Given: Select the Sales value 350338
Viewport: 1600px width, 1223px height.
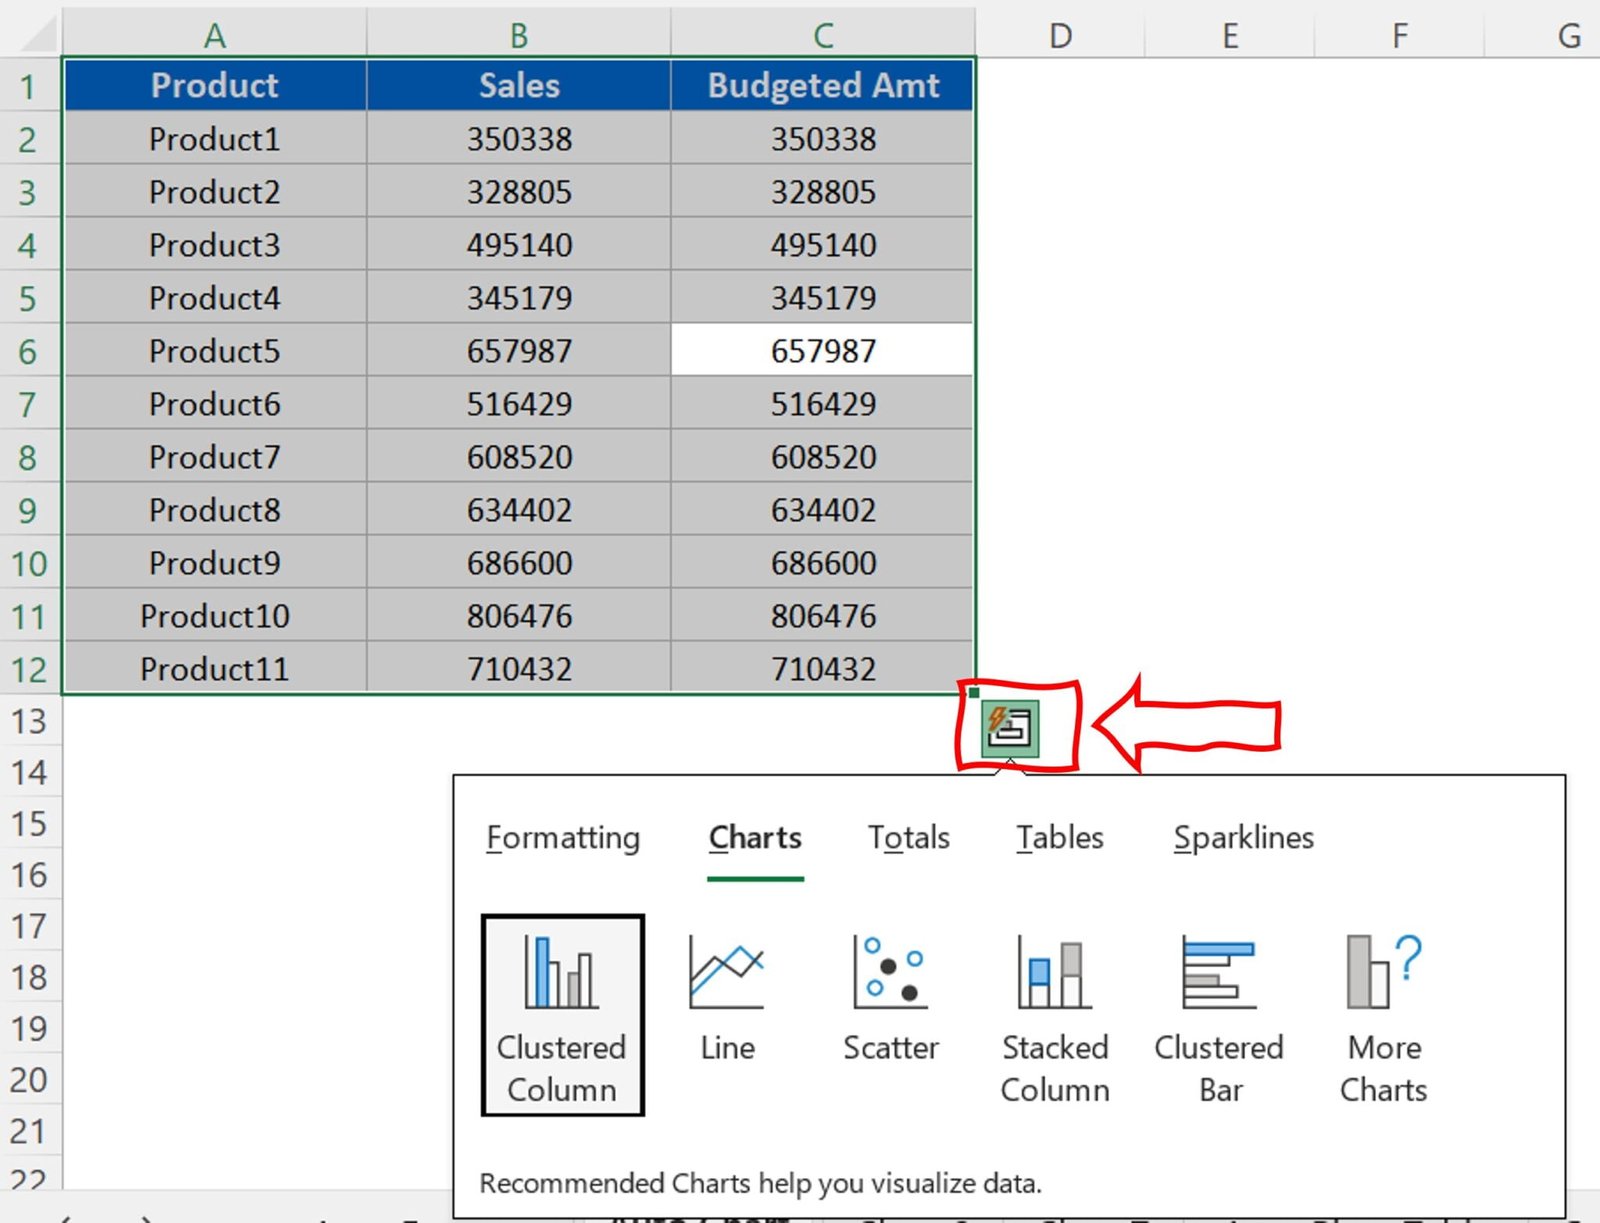Looking at the screenshot, I should tap(518, 139).
